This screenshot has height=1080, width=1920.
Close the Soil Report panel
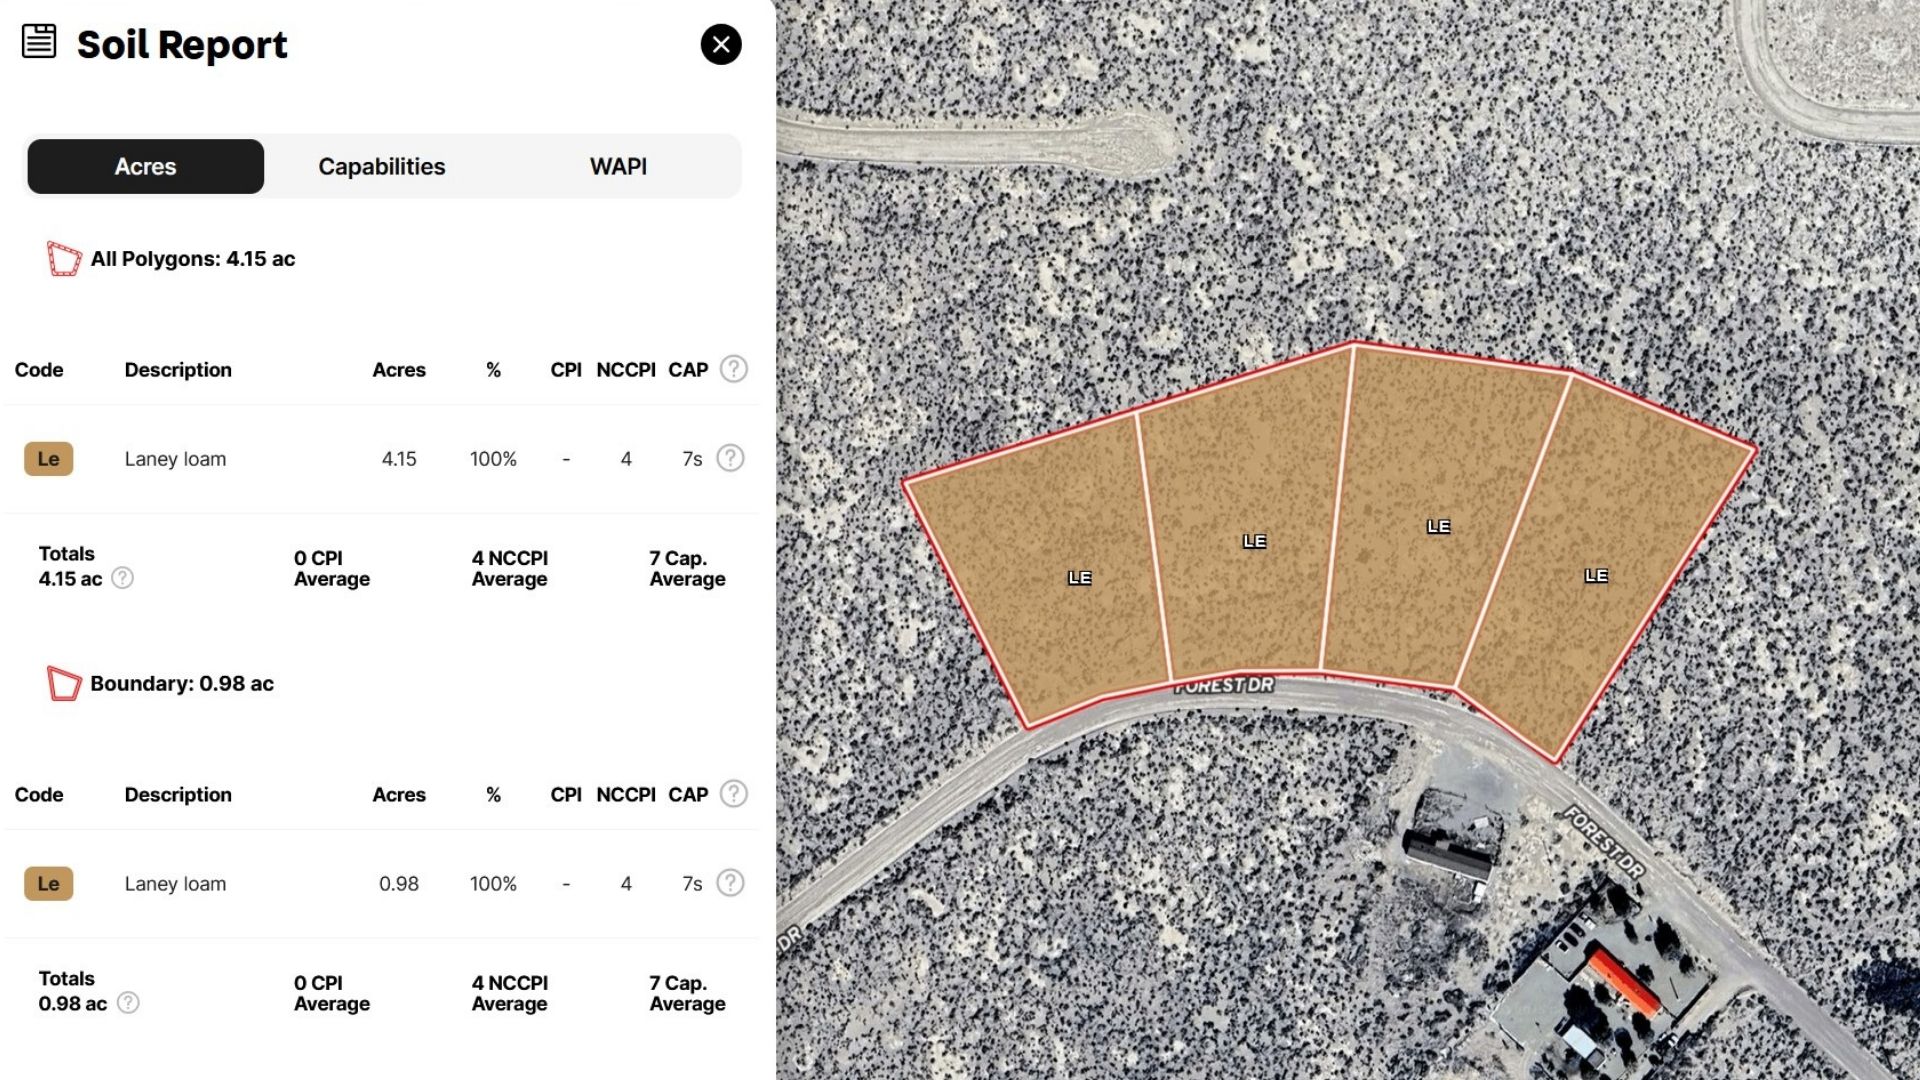point(721,44)
